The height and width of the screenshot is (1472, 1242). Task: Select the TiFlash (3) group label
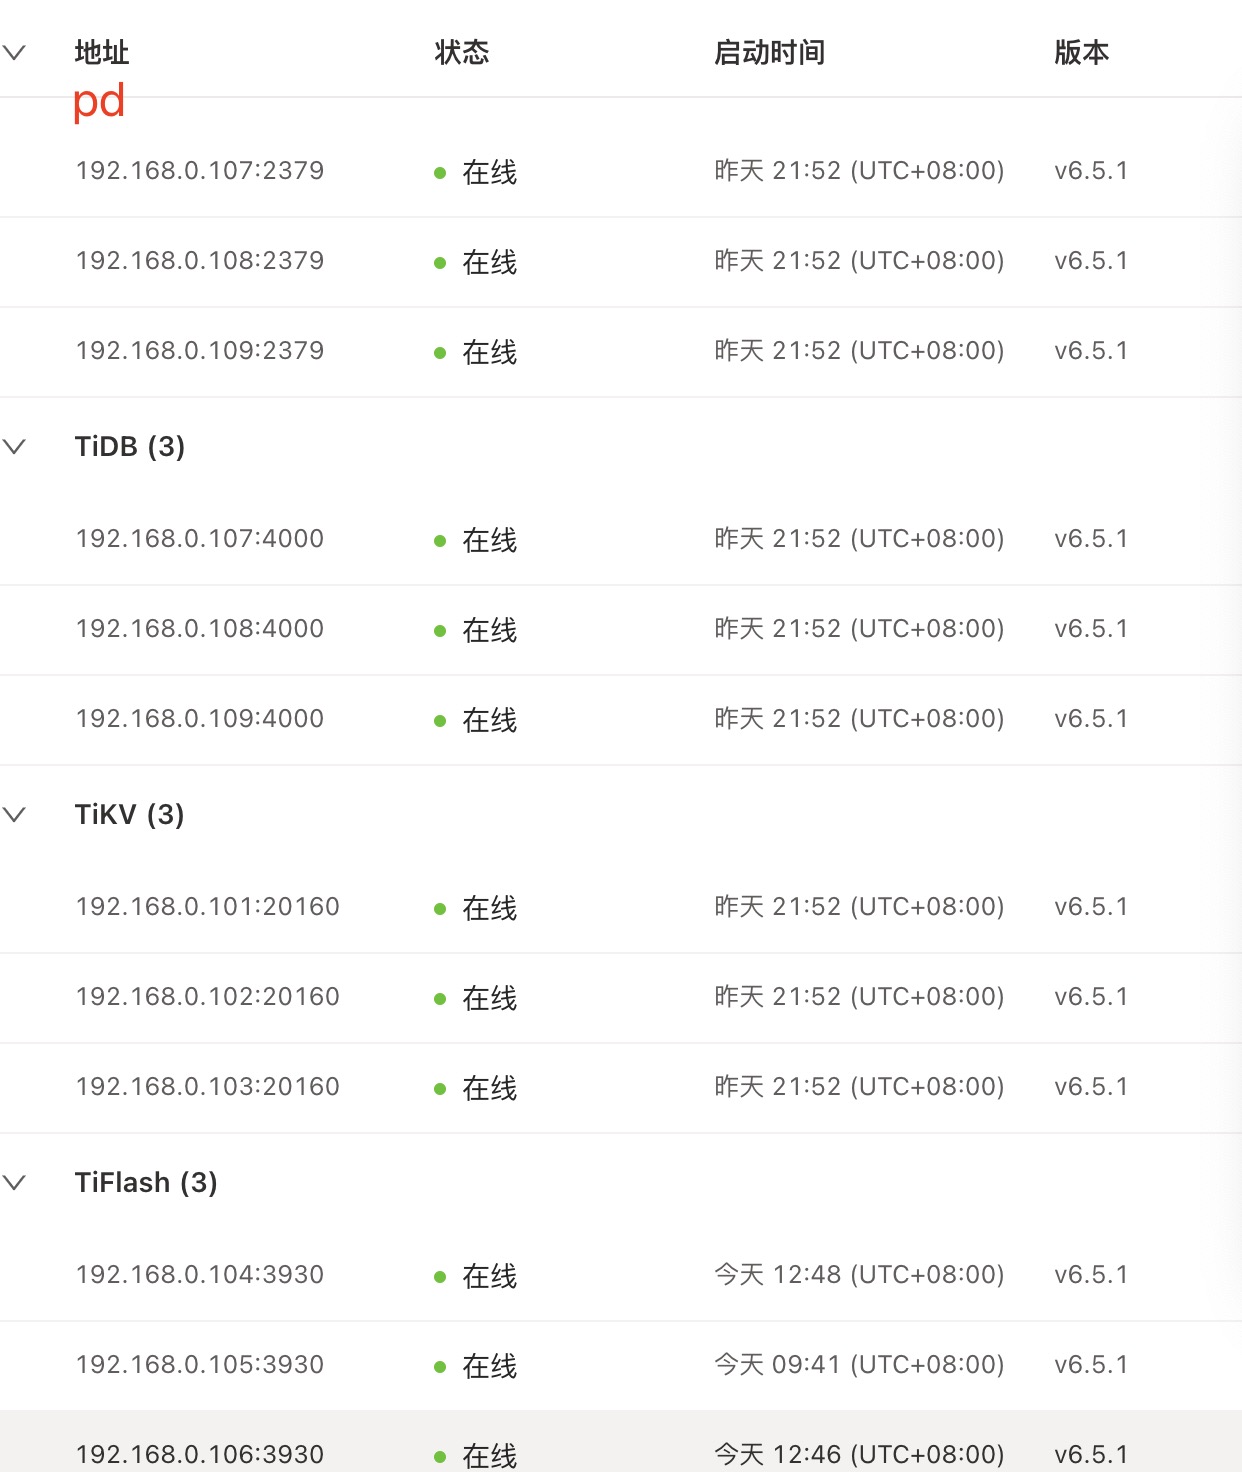tap(146, 1182)
